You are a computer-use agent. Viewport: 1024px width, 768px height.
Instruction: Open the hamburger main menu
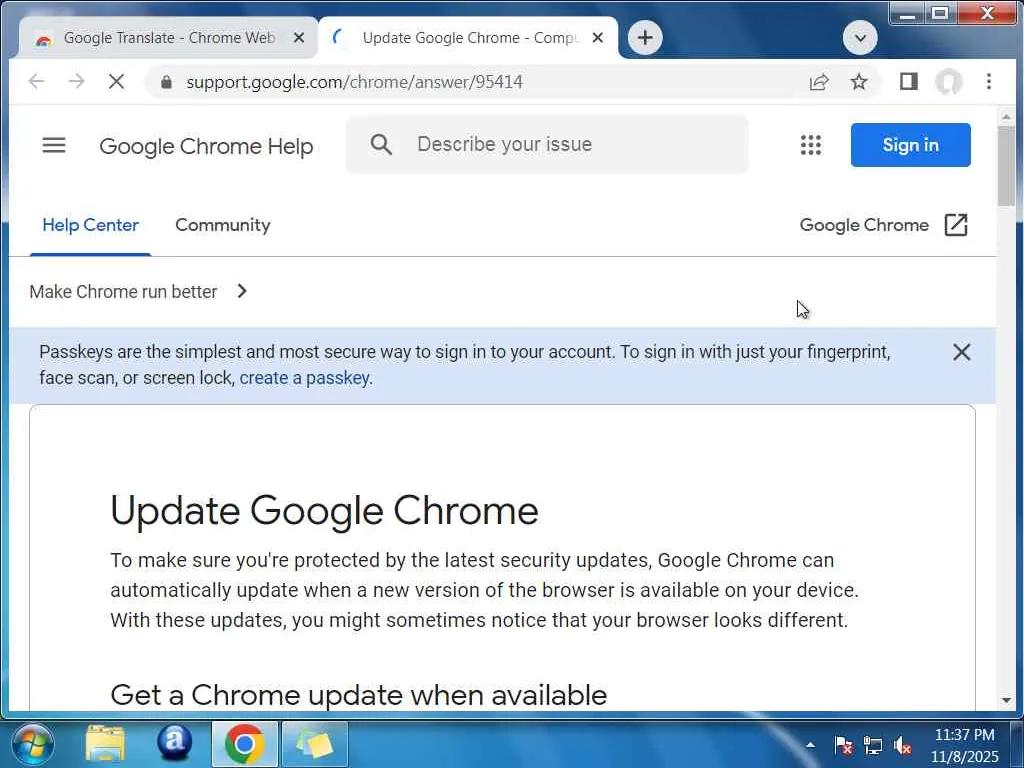coord(54,145)
